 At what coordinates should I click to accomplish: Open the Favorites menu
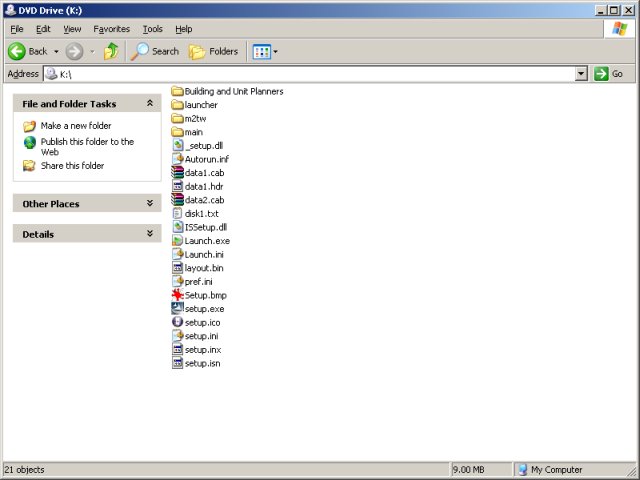pyautogui.click(x=111, y=29)
